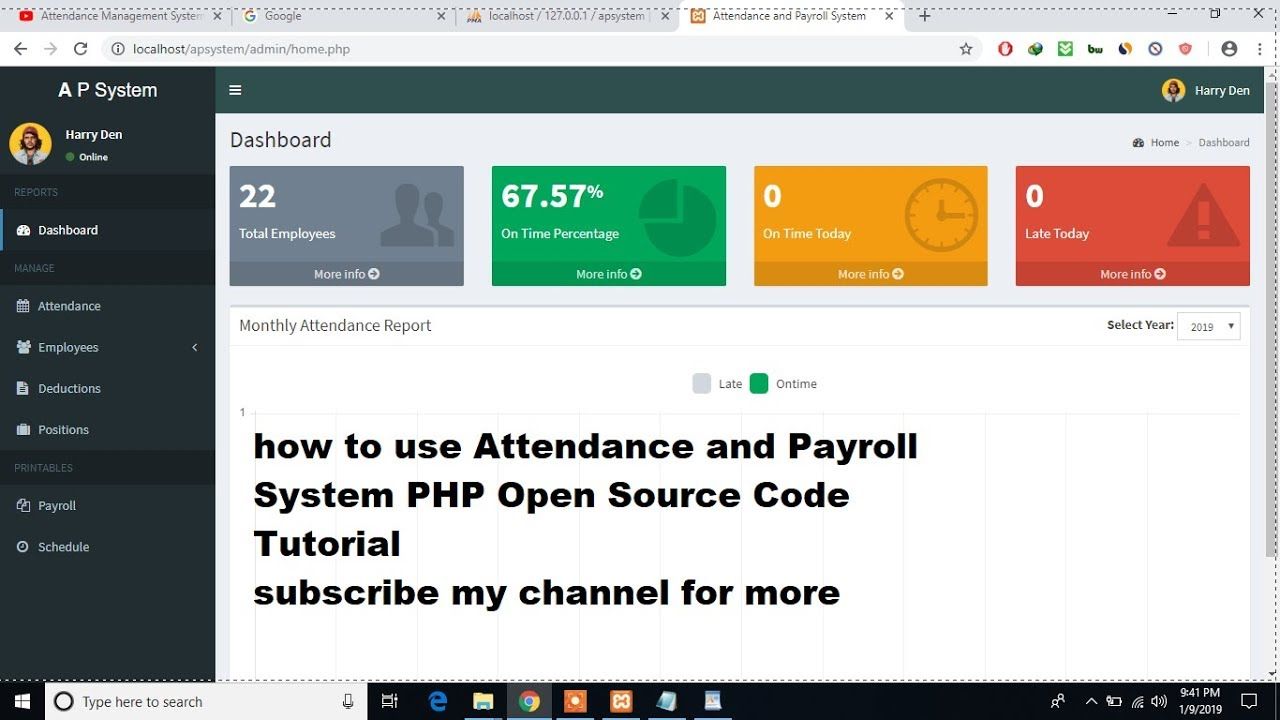Switch to the Attendance Management System tab
This screenshot has width=1280, height=720.
(119, 16)
